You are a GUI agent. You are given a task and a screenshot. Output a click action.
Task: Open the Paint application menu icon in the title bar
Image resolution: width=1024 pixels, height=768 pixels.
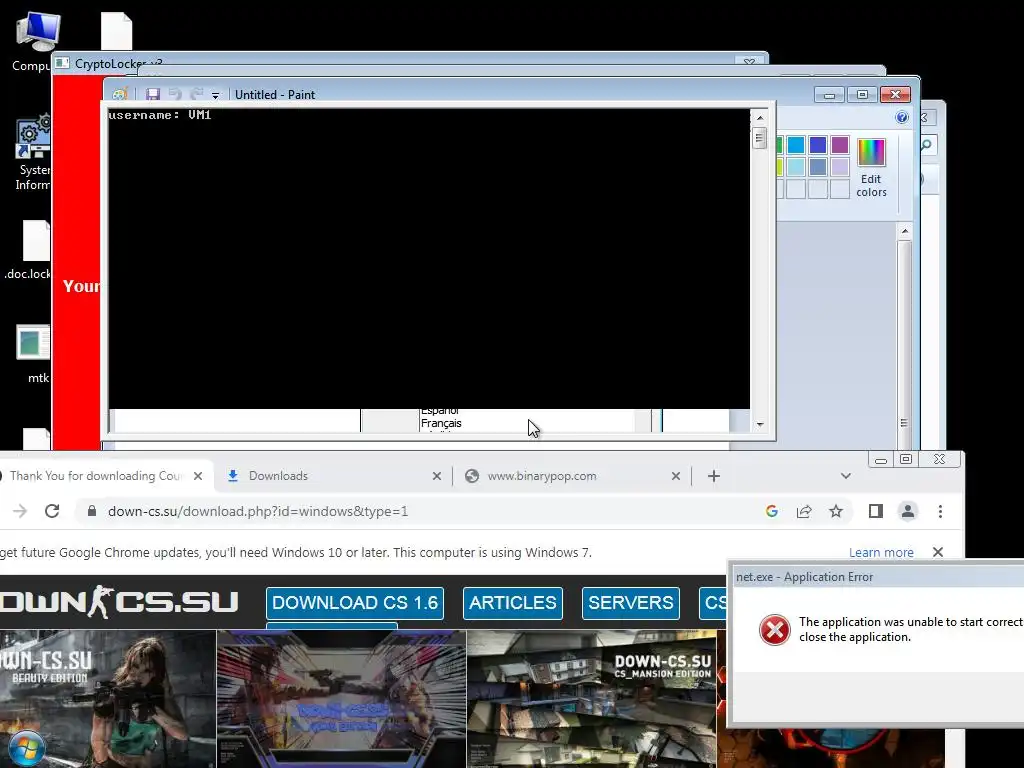(120, 94)
